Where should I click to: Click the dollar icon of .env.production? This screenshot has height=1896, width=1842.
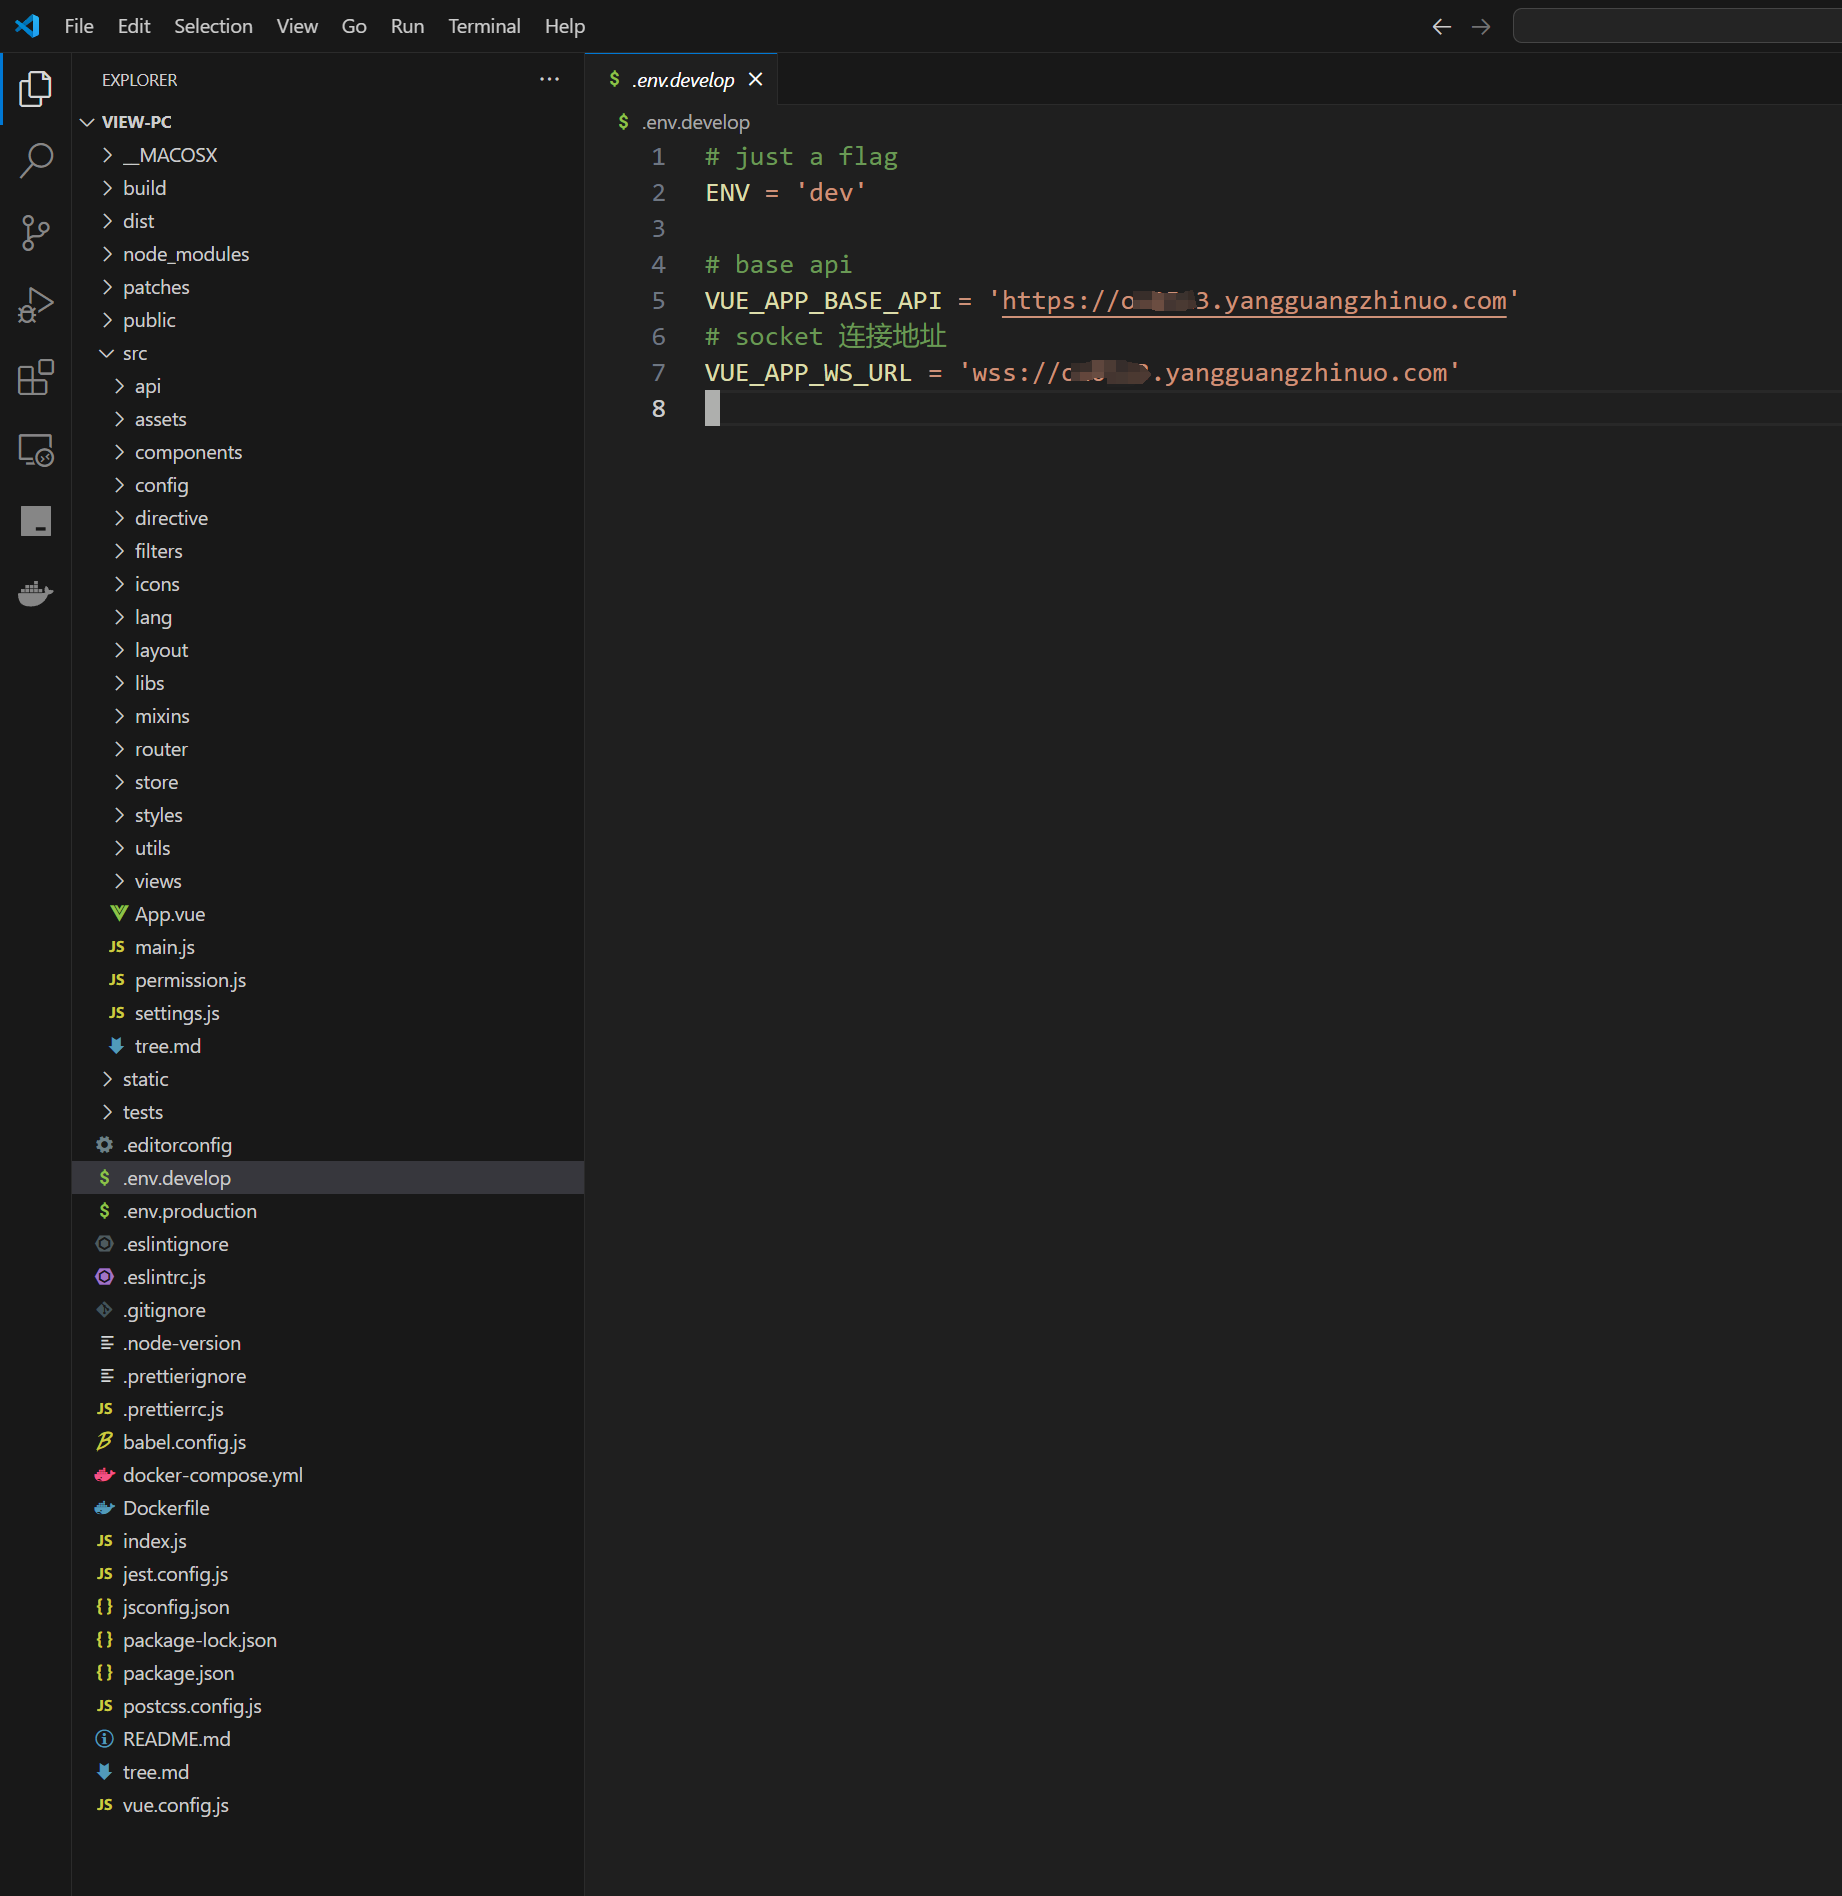point(104,1211)
